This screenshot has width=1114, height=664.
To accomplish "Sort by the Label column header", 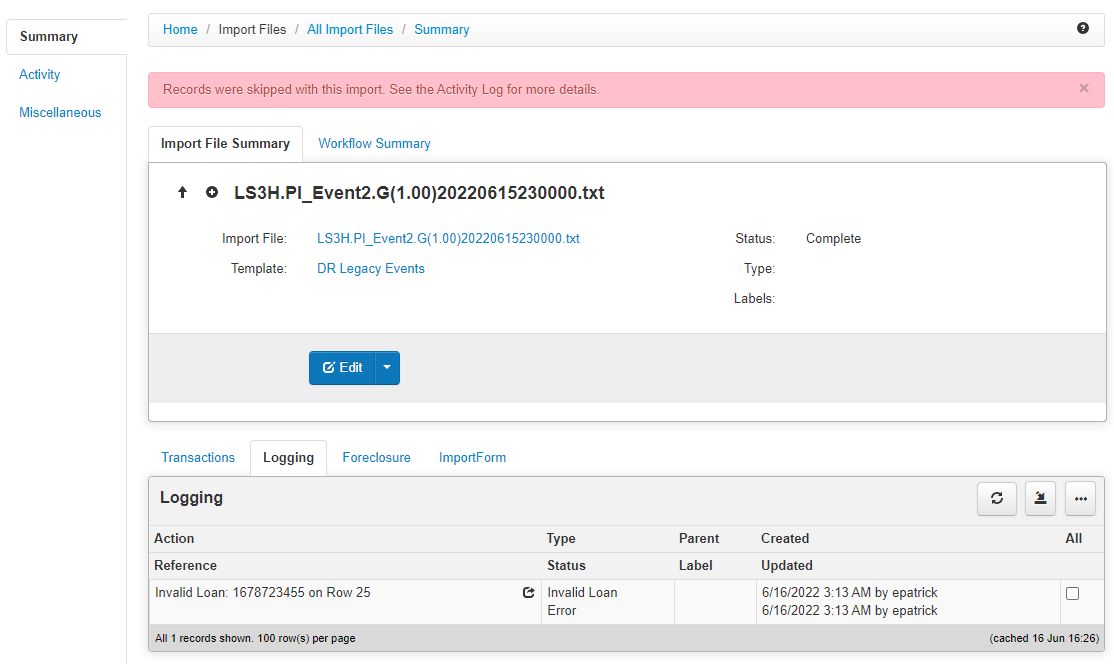I will (696, 565).
